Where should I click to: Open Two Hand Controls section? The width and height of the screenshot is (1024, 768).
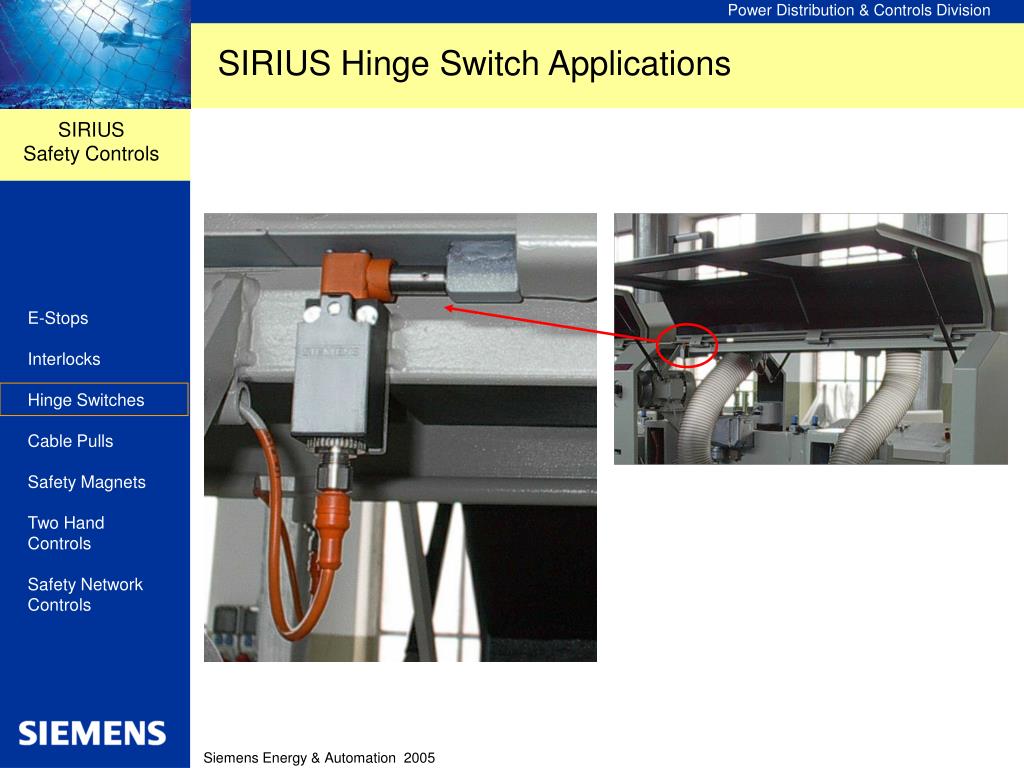[65, 533]
